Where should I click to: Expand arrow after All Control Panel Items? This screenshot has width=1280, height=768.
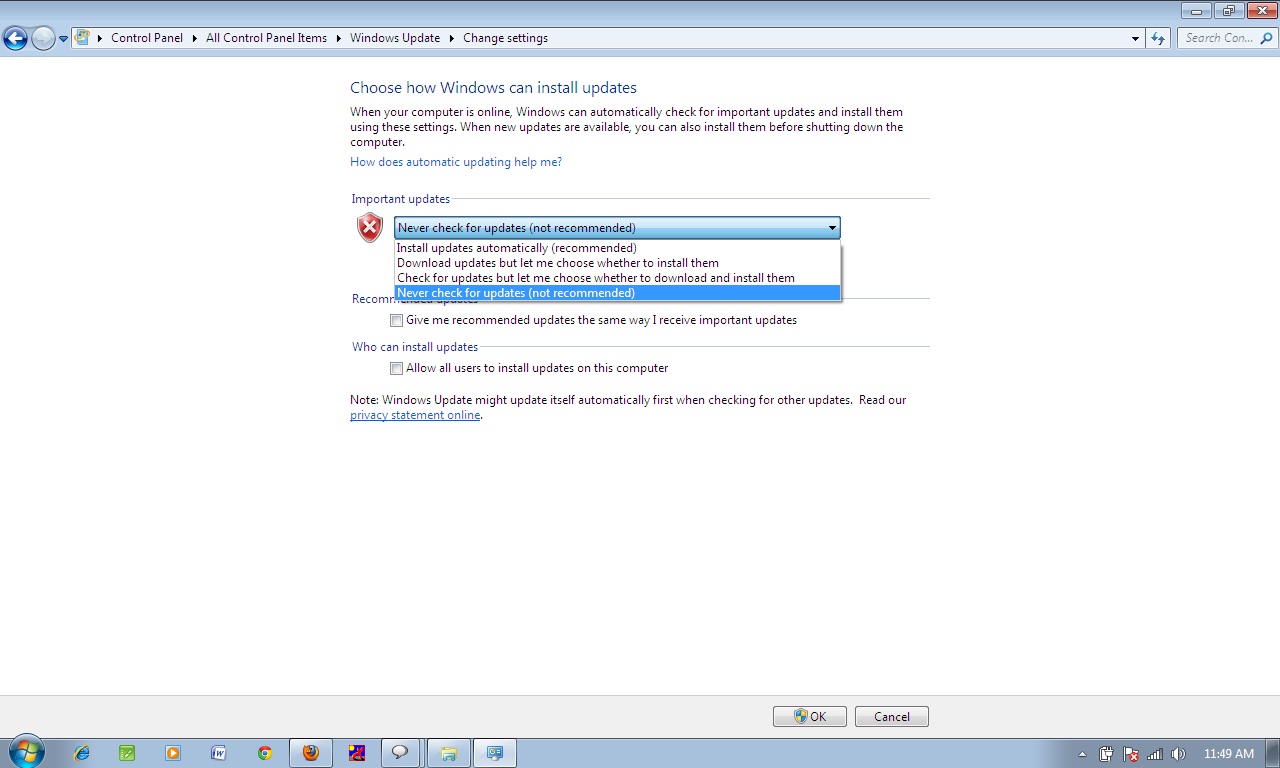point(338,38)
